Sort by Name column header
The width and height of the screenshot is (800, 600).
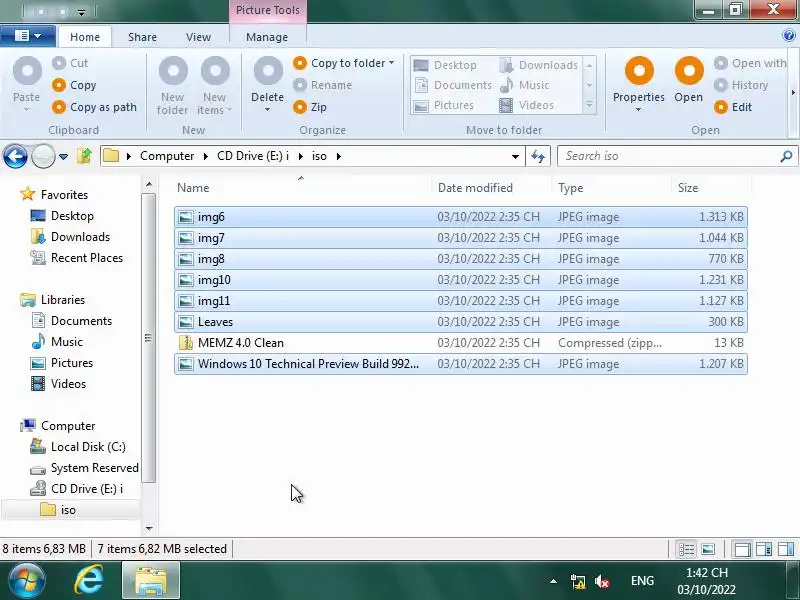303,188
